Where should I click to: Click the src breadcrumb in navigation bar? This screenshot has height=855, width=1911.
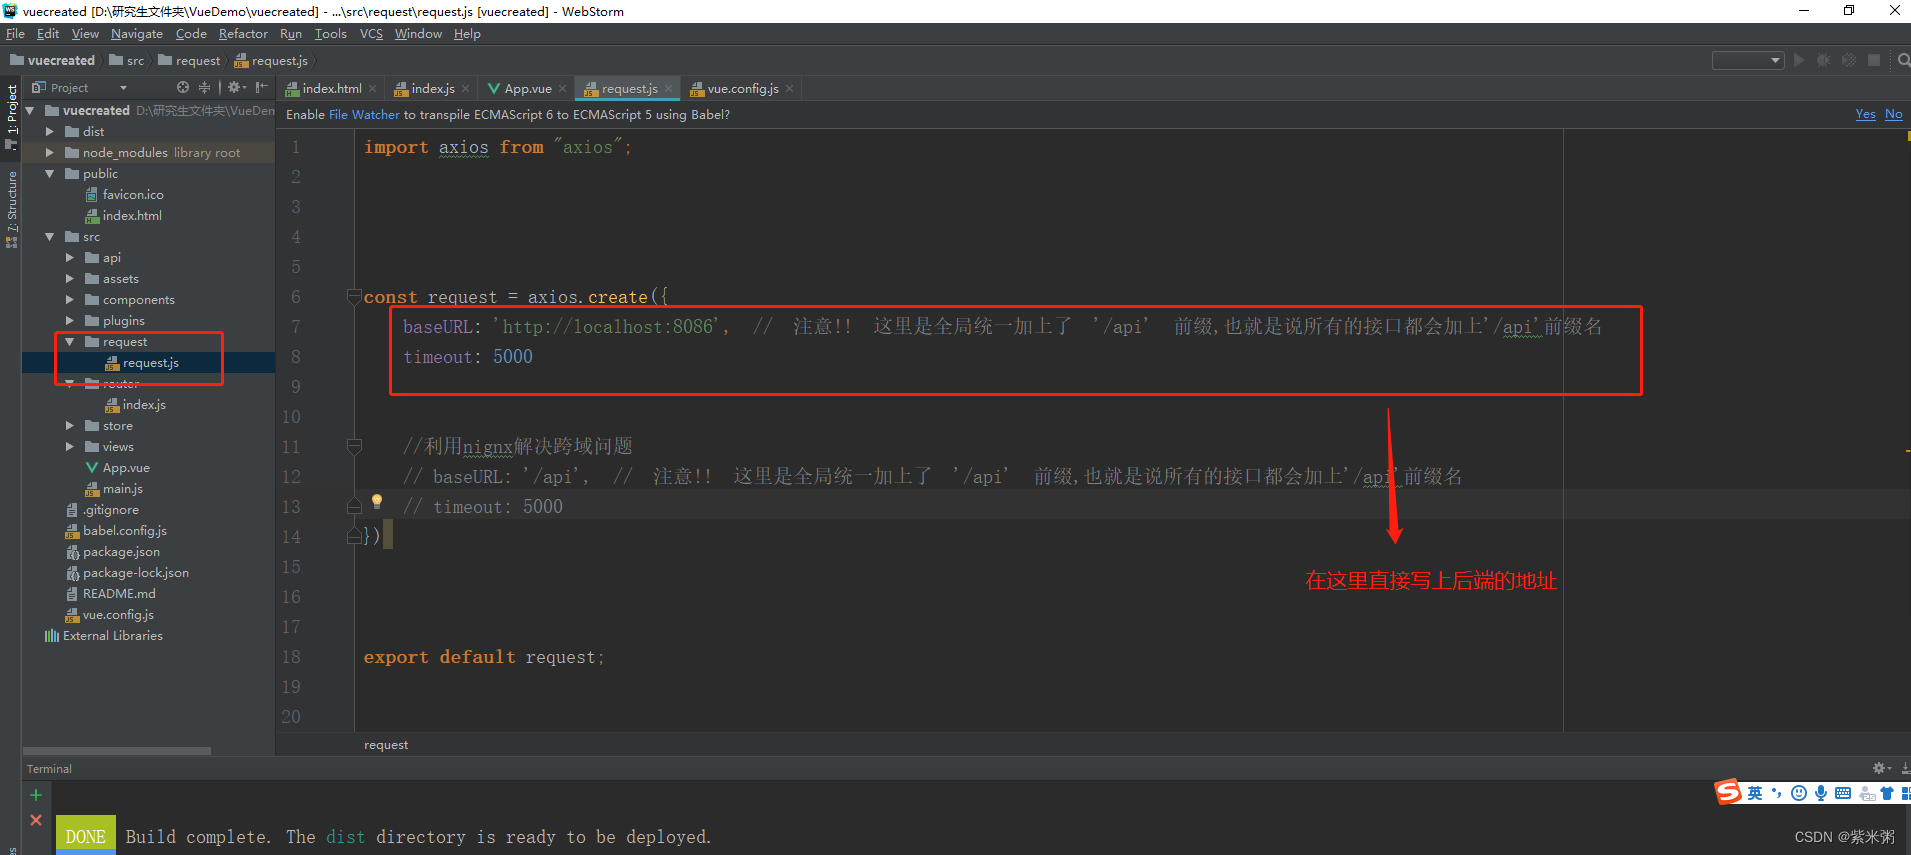pos(127,61)
